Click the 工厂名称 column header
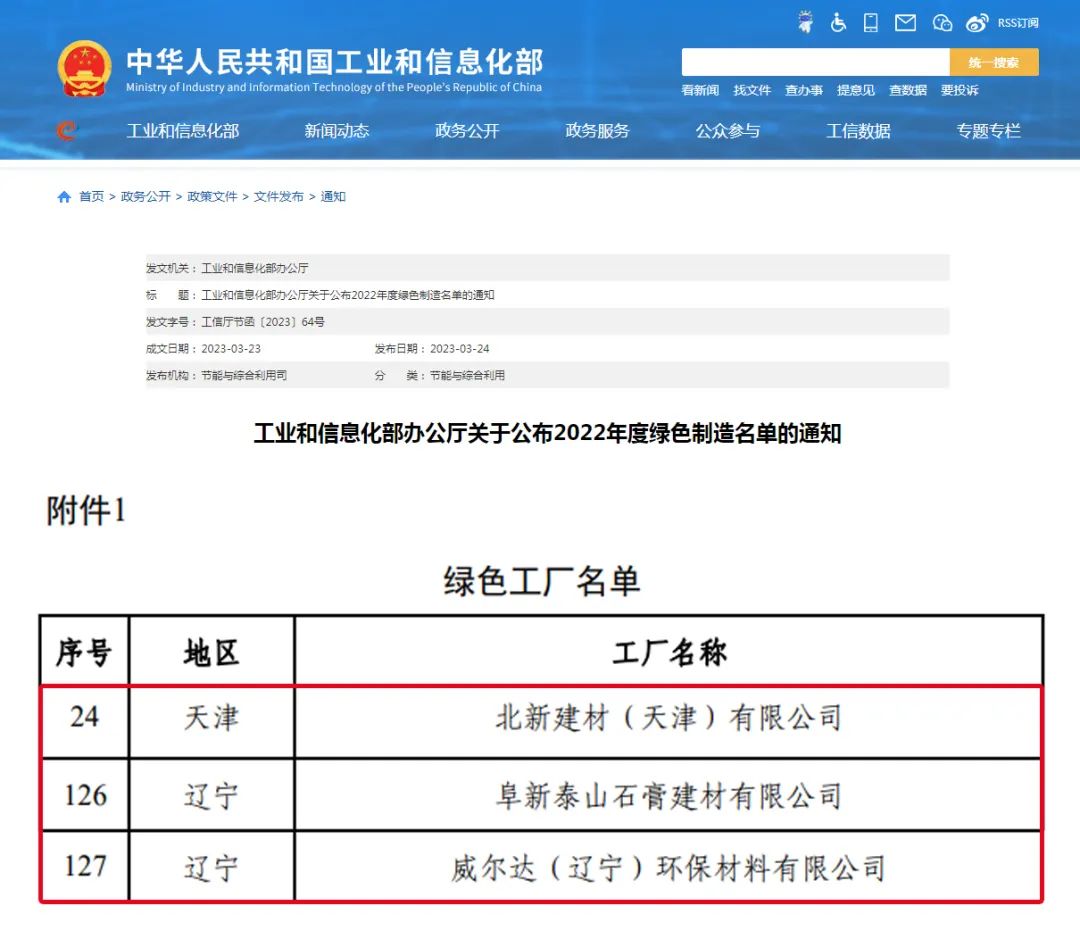This screenshot has height=939, width=1080. (x=669, y=652)
